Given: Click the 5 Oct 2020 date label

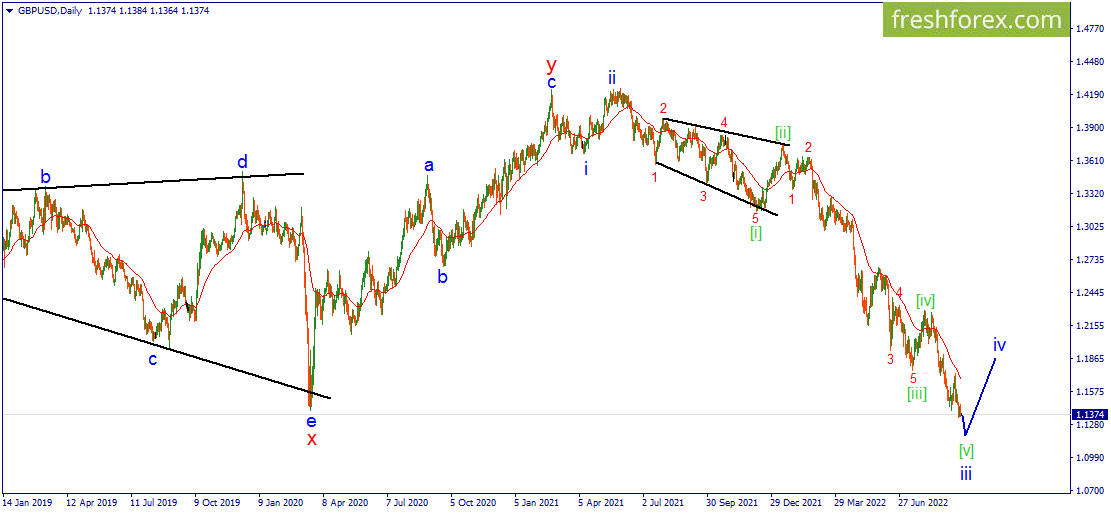Looking at the screenshot, I should click(475, 503).
